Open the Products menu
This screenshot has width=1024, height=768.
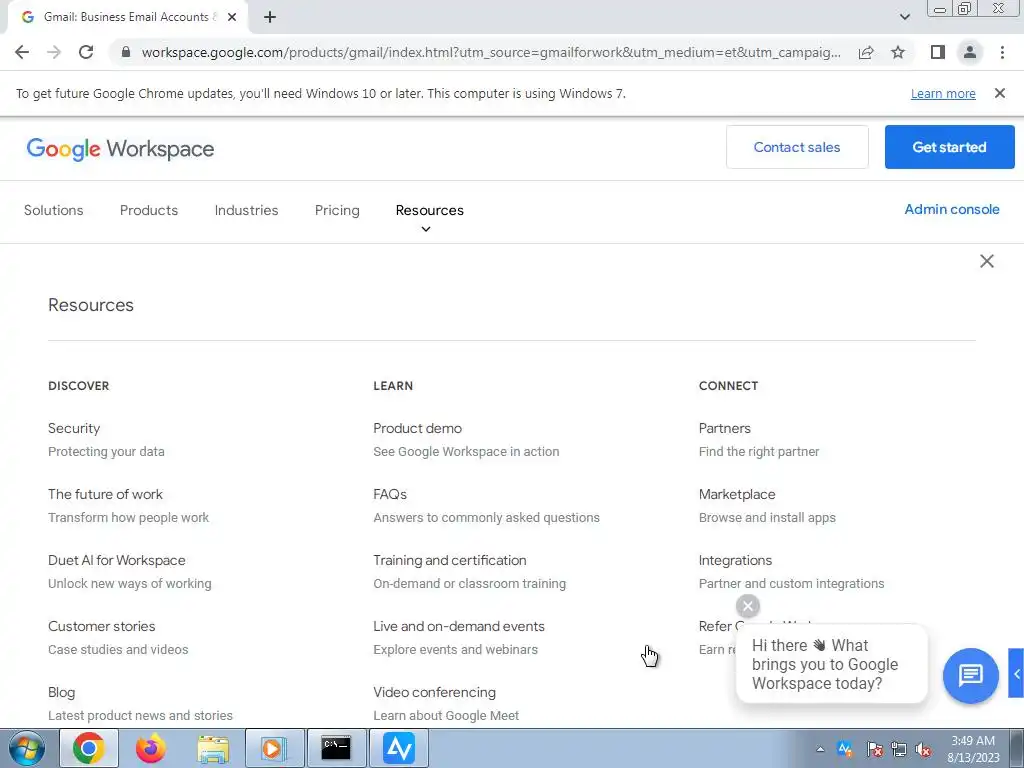tap(149, 210)
